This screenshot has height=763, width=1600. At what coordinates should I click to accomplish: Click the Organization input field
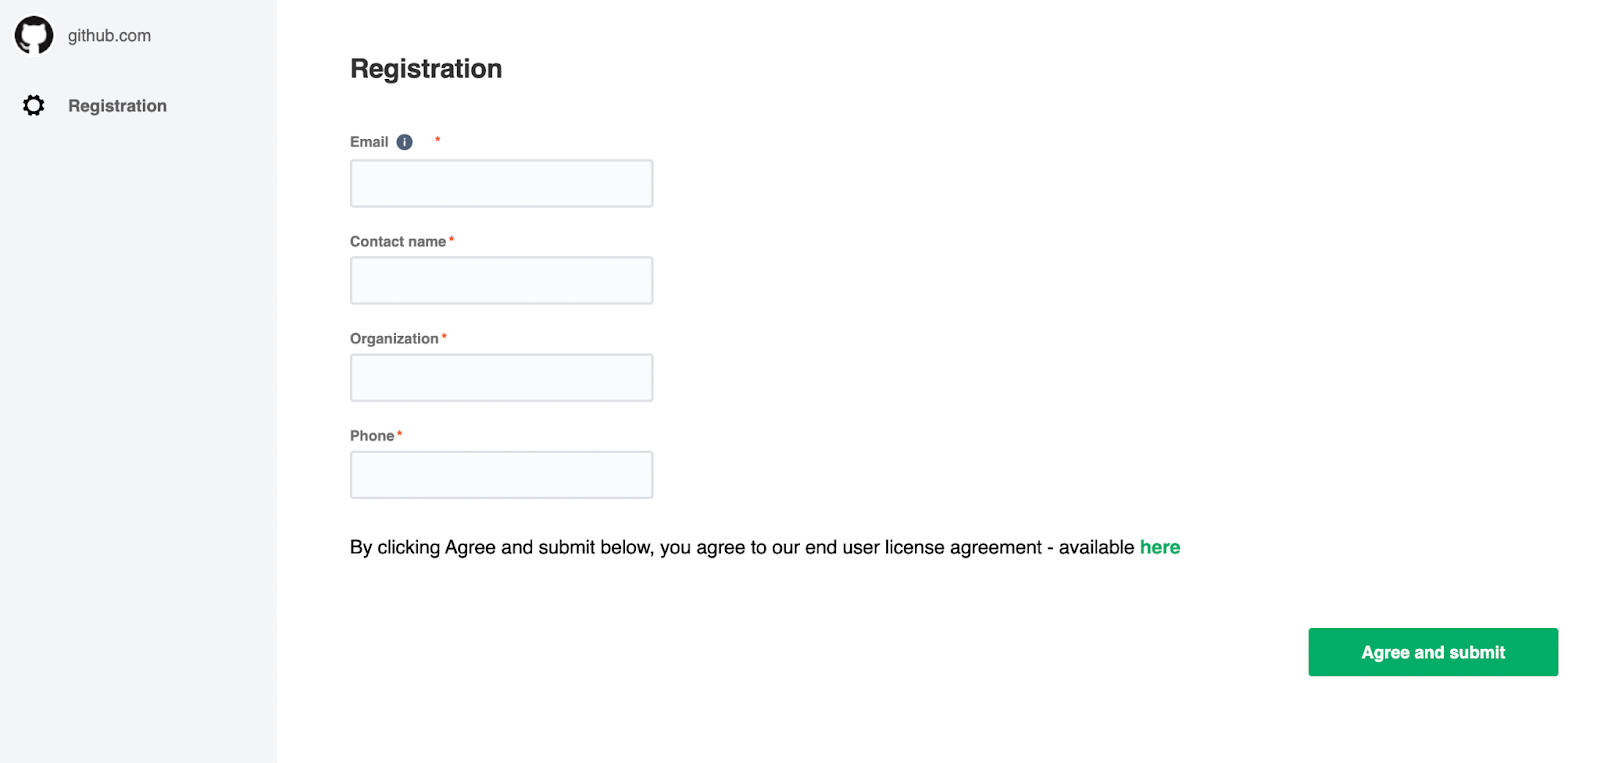coord(500,377)
